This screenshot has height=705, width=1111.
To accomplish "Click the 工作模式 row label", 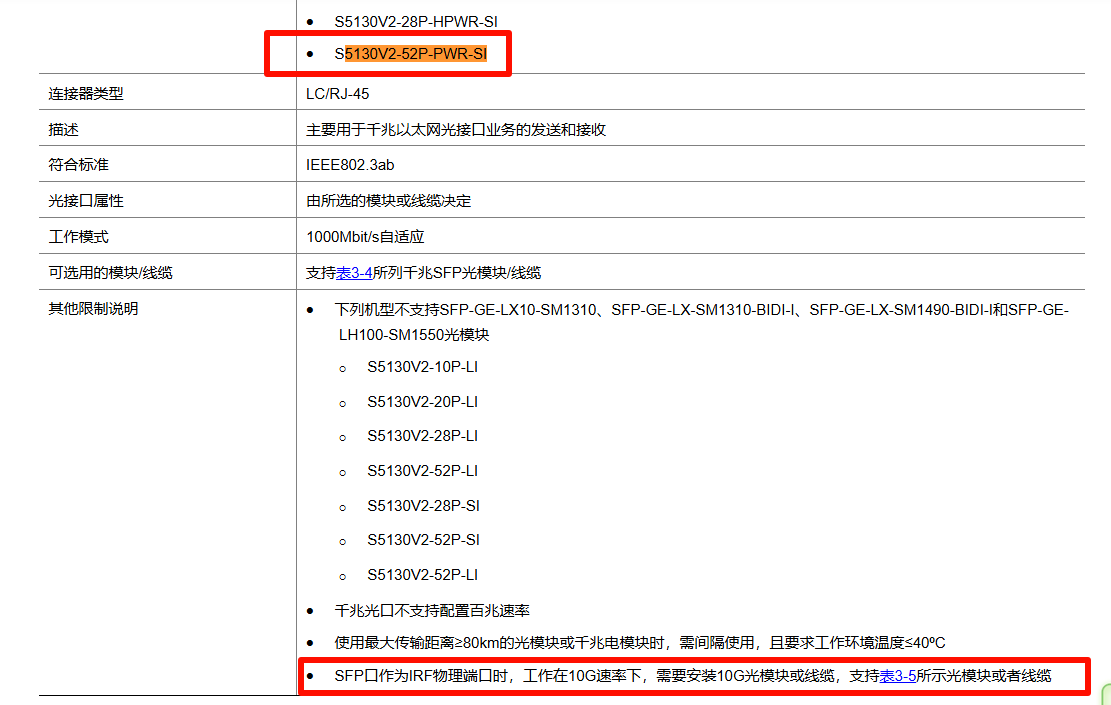I will [x=79, y=237].
